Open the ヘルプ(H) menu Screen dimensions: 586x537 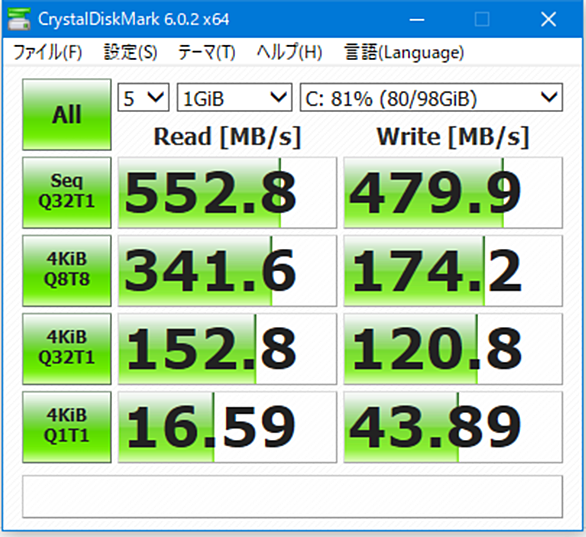point(289,52)
